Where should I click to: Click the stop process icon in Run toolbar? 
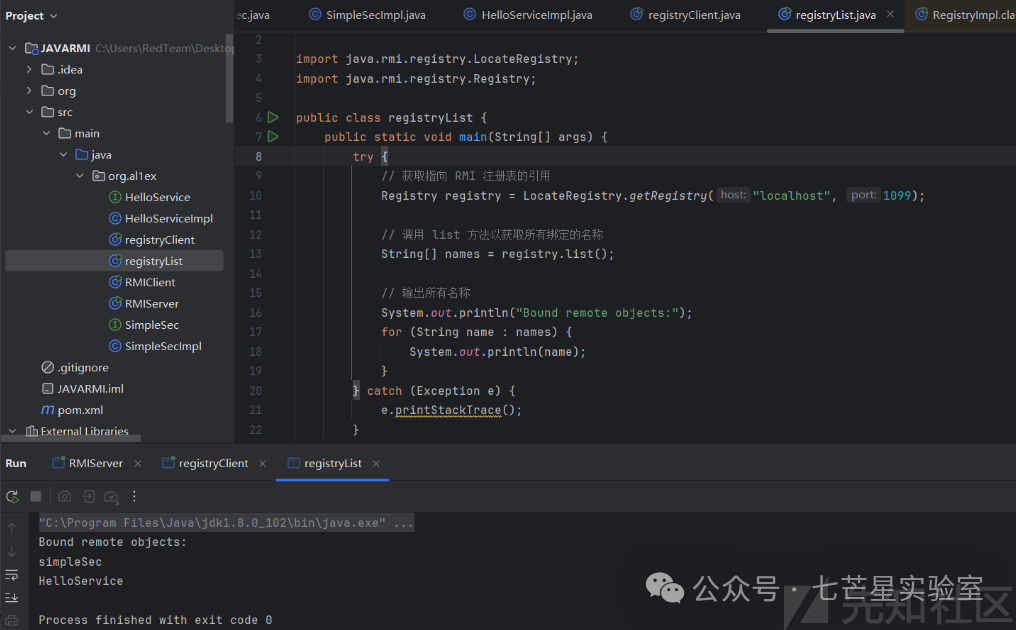(x=36, y=496)
